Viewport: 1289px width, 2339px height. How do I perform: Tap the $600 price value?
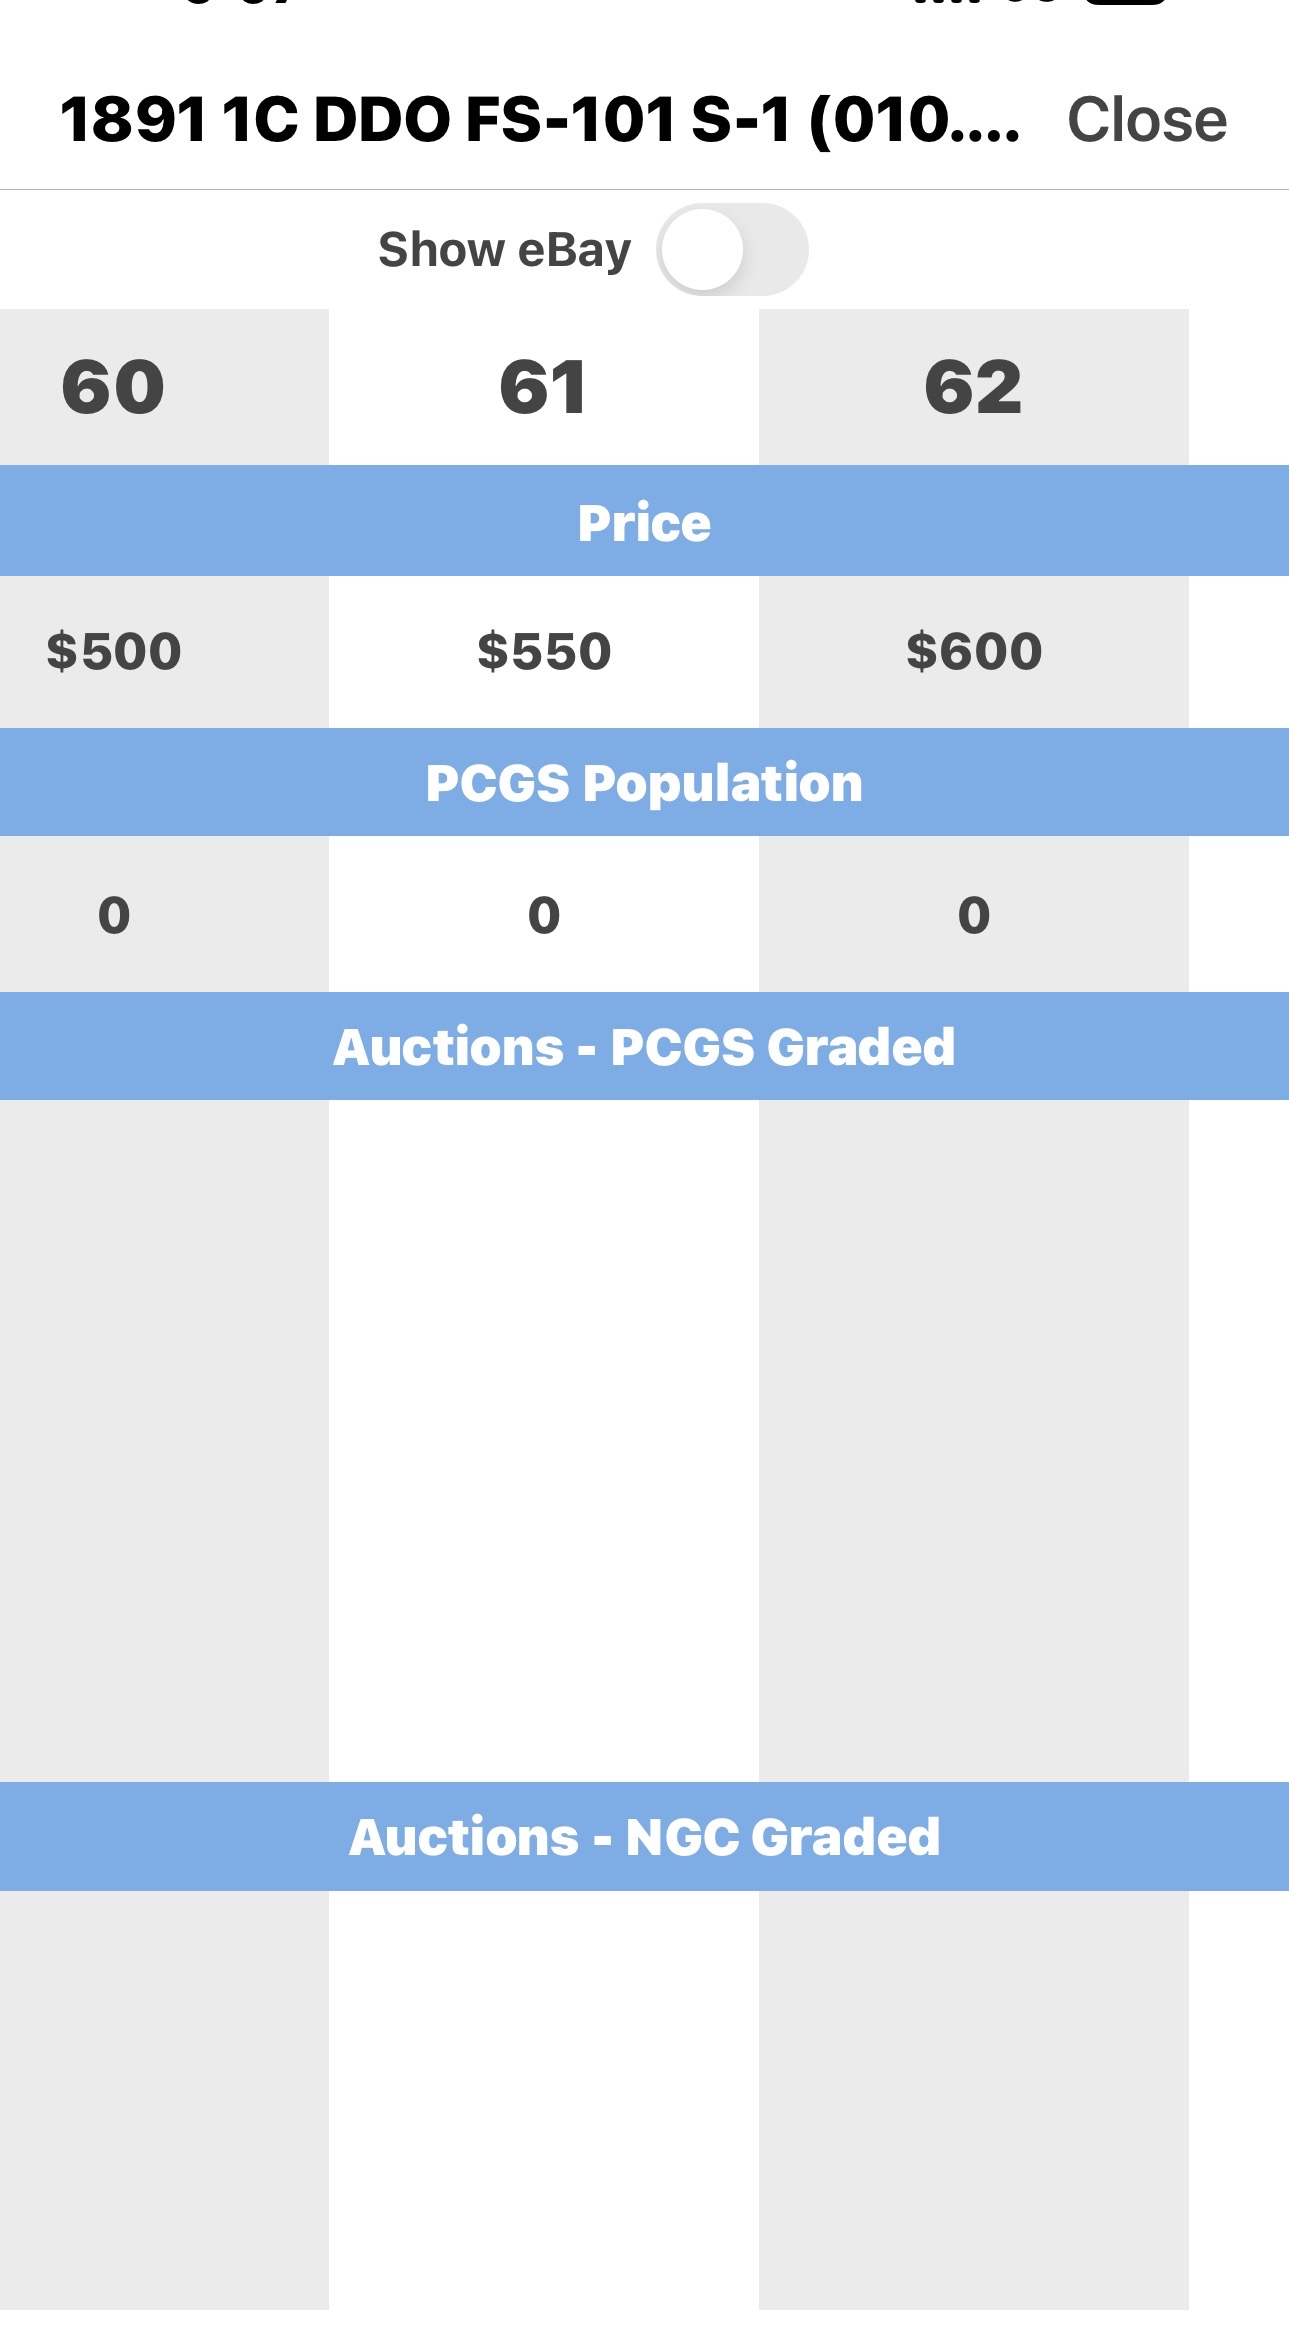pos(974,651)
